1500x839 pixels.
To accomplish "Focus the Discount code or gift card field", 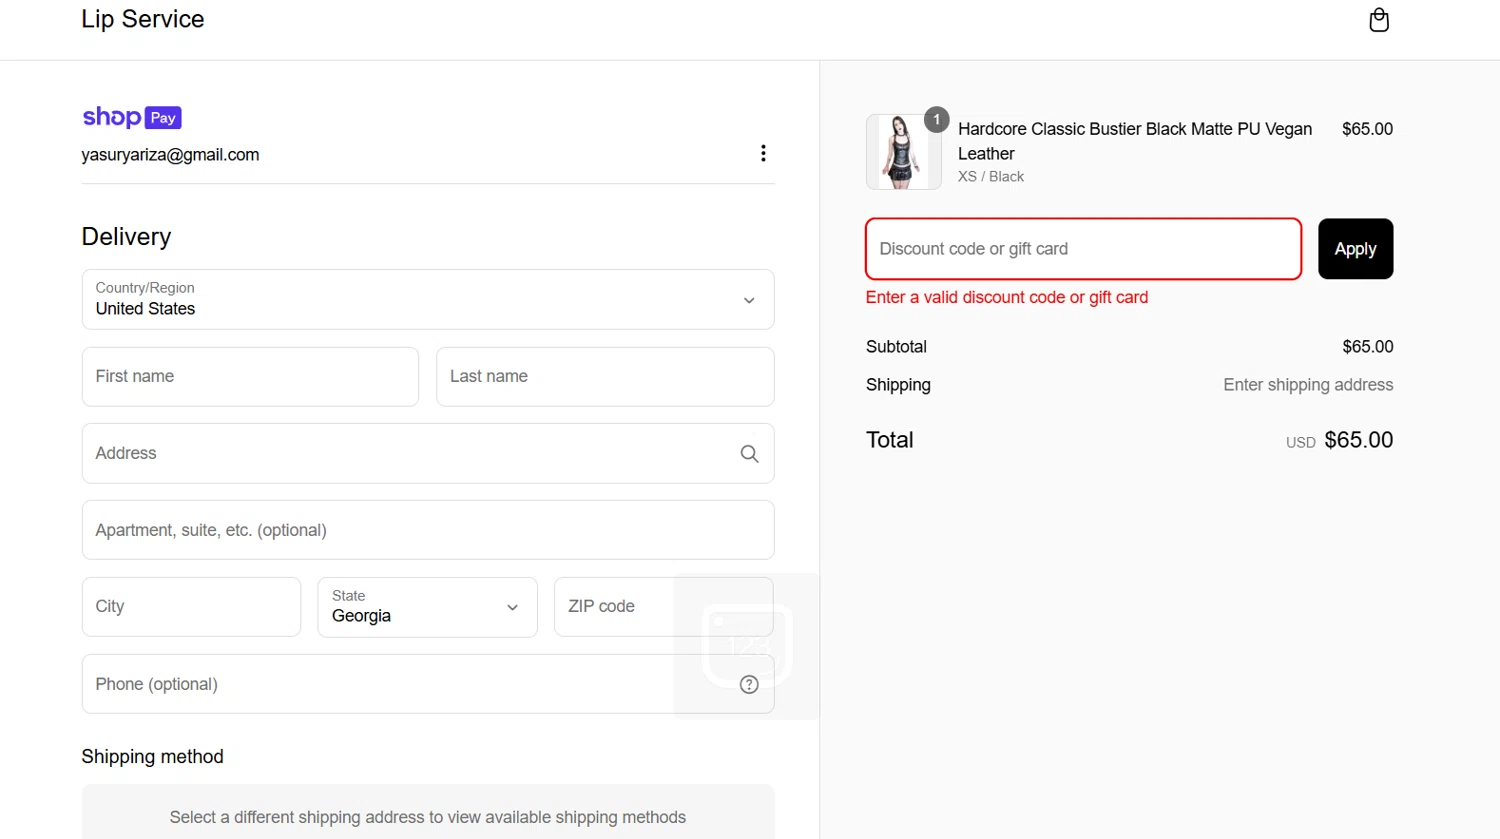I will 1083,249.
